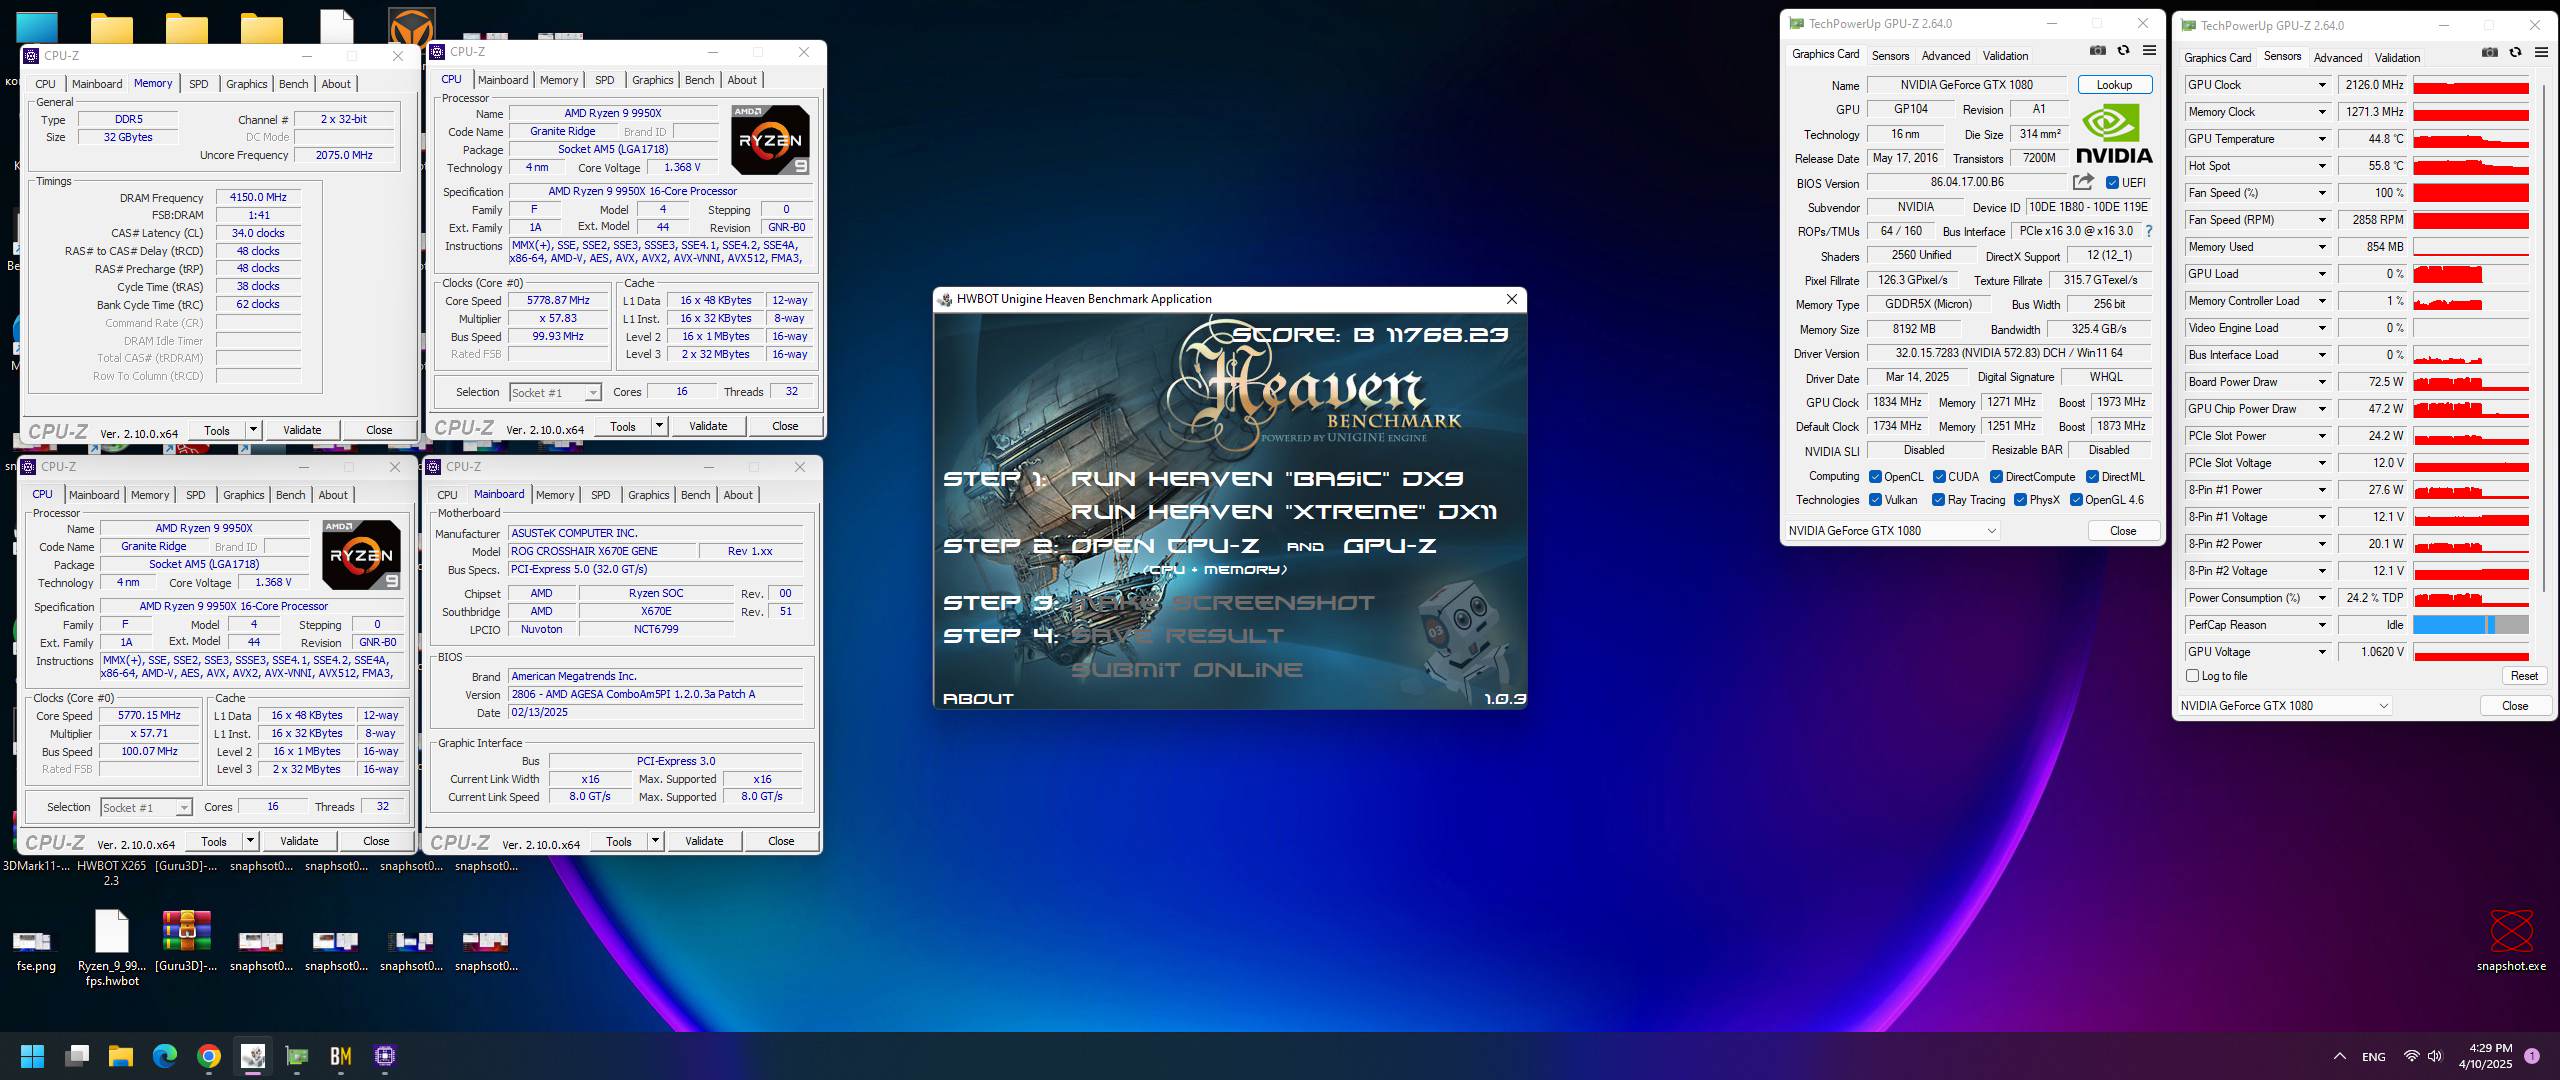Image resolution: width=2560 pixels, height=1080 pixels.
Task: Toggle the PhysX checkbox
Action: [x=2021, y=500]
